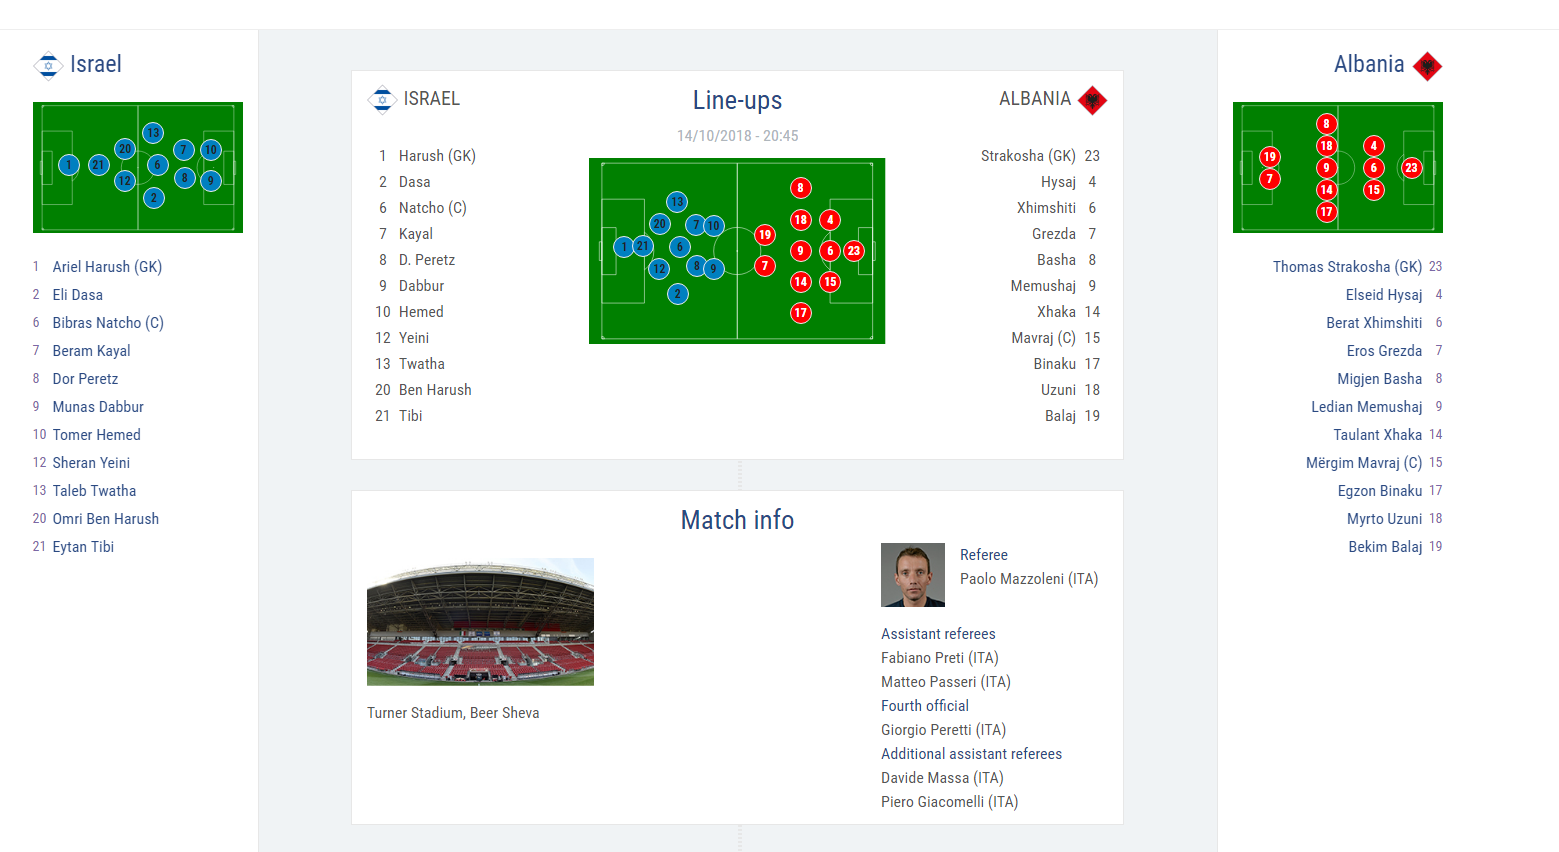Click Albania flag beside ALBANIA line-up heading

click(1092, 100)
